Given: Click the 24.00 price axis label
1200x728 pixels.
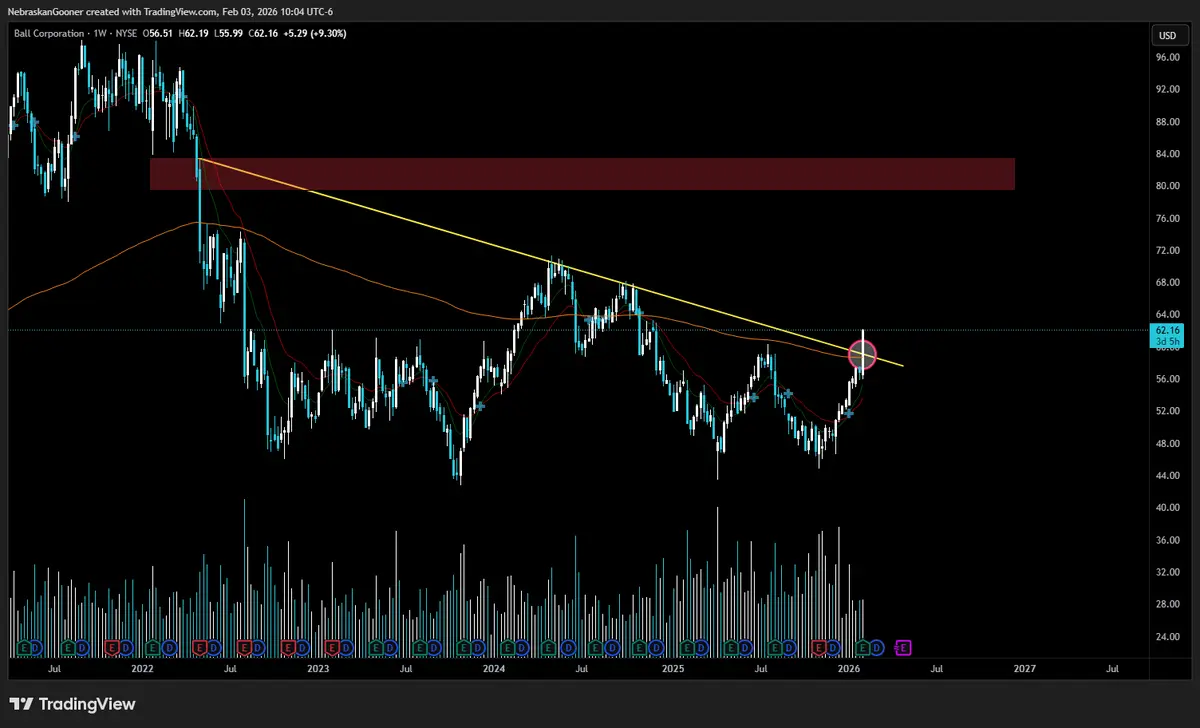Looking at the screenshot, I should point(1168,636).
